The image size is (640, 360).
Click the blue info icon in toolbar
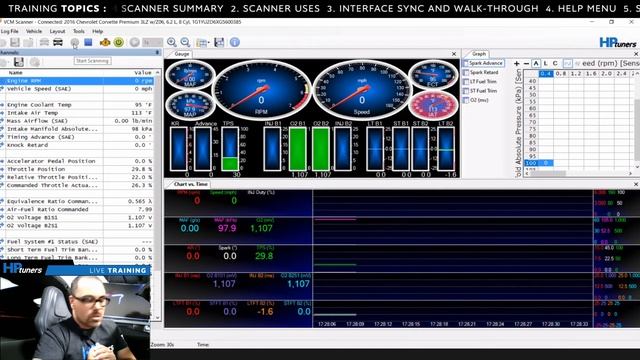[x=235, y=42]
